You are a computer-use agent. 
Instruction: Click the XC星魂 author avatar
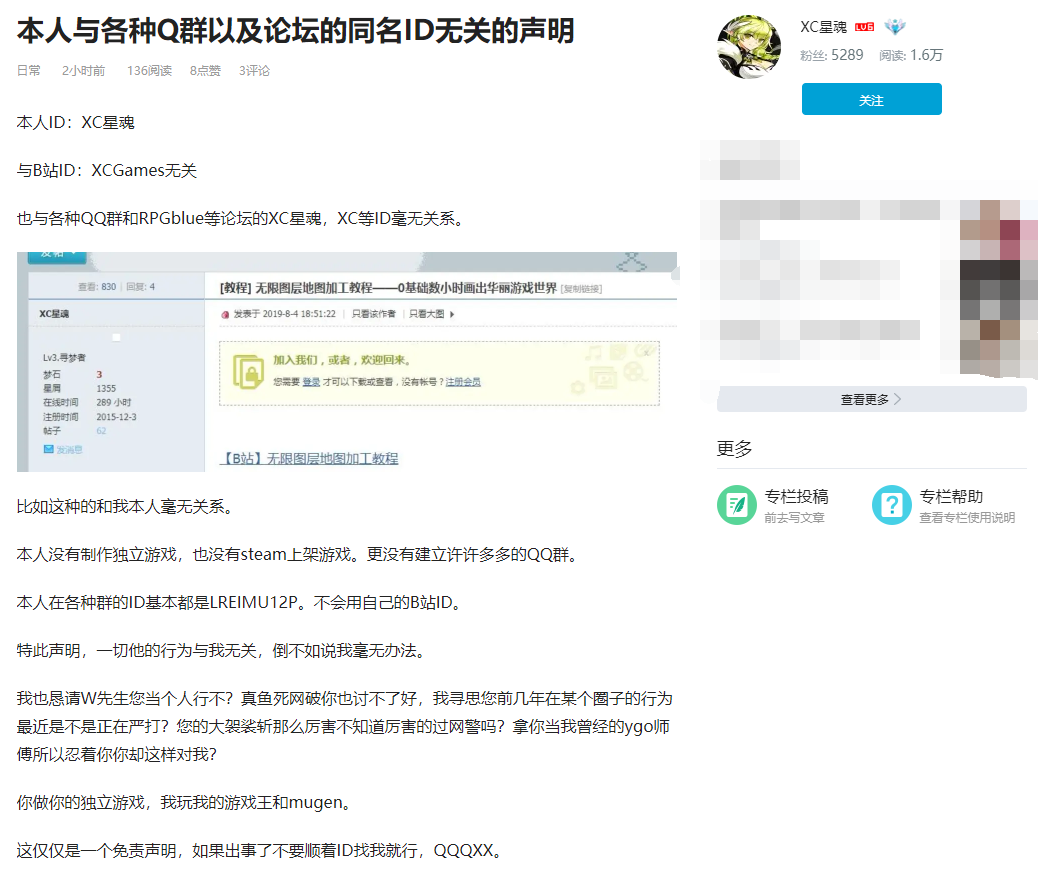coord(749,46)
